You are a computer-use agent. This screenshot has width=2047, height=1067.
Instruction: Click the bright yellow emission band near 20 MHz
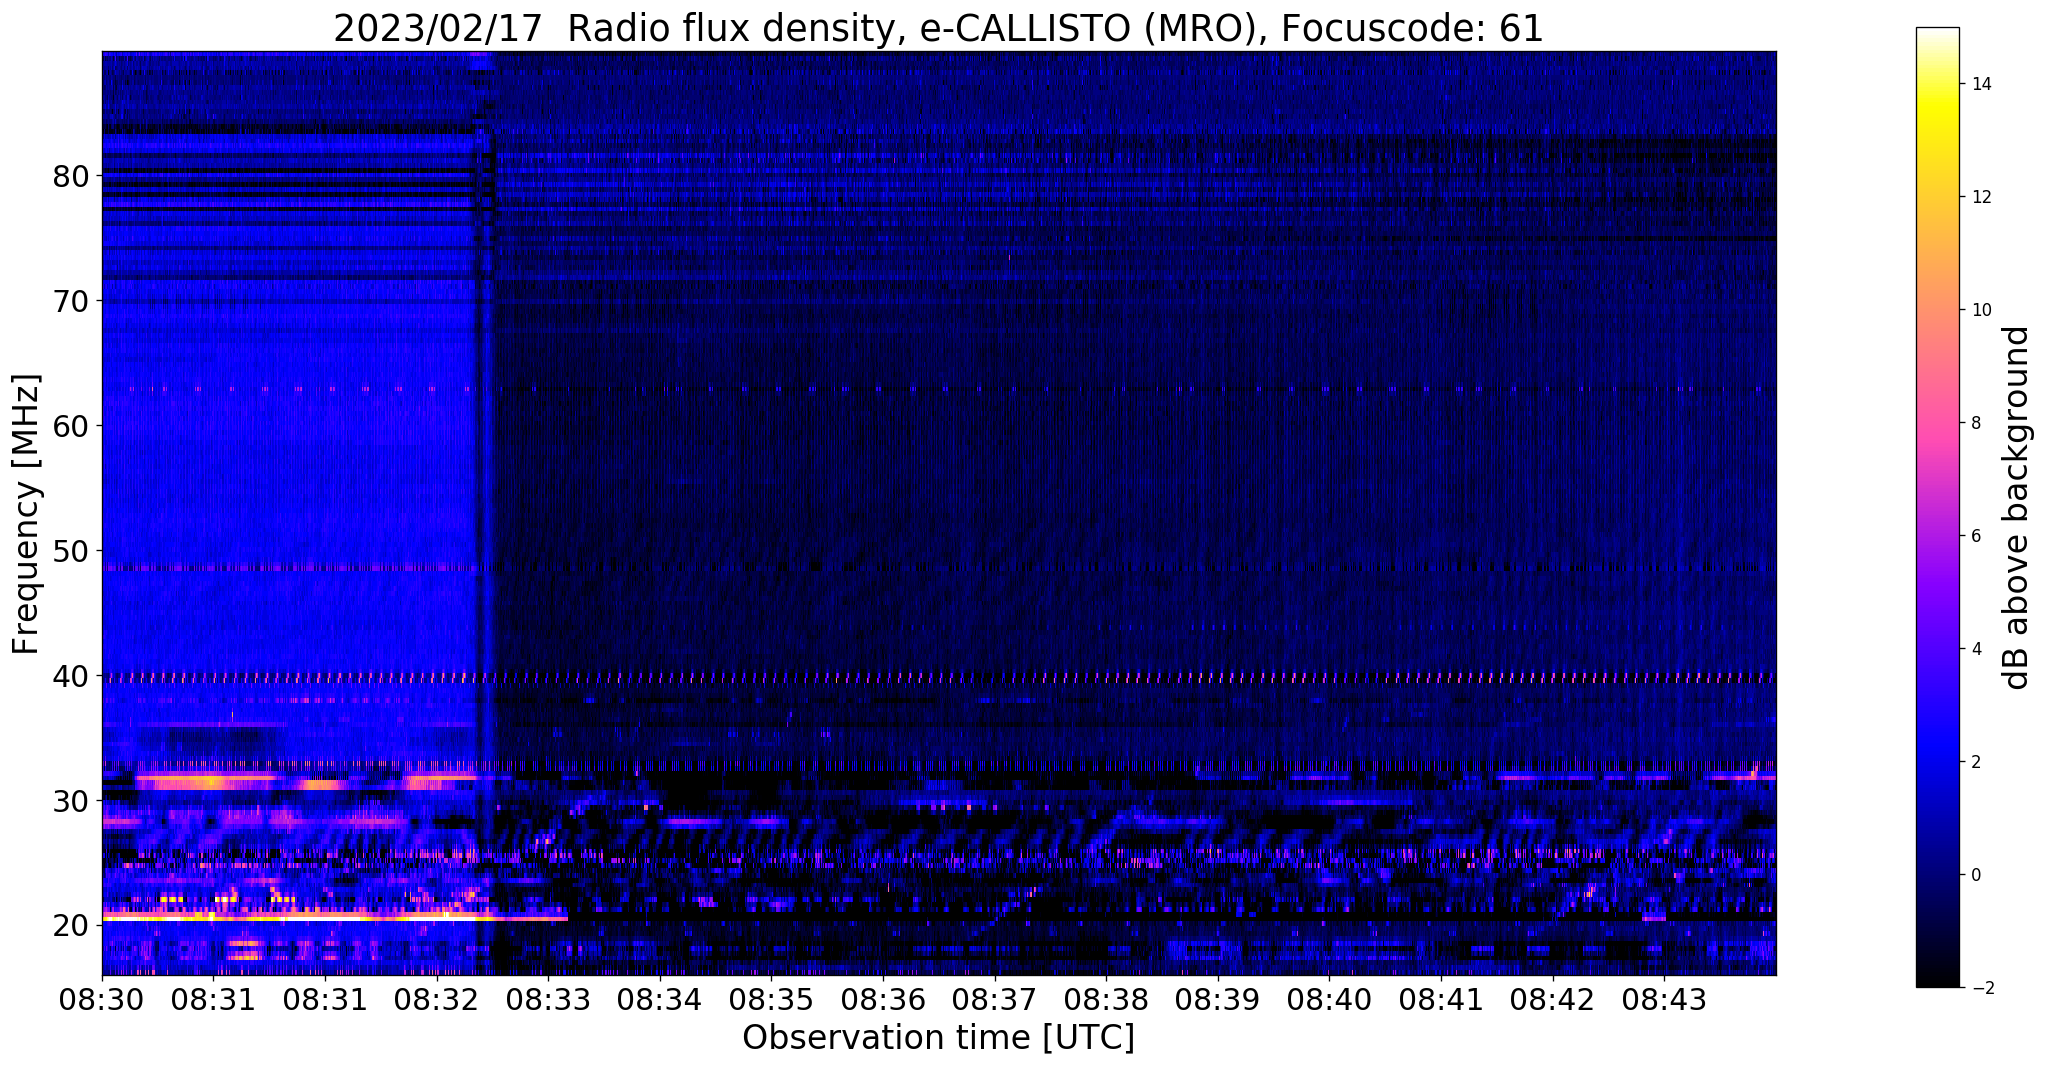pyautogui.click(x=335, y=916)
